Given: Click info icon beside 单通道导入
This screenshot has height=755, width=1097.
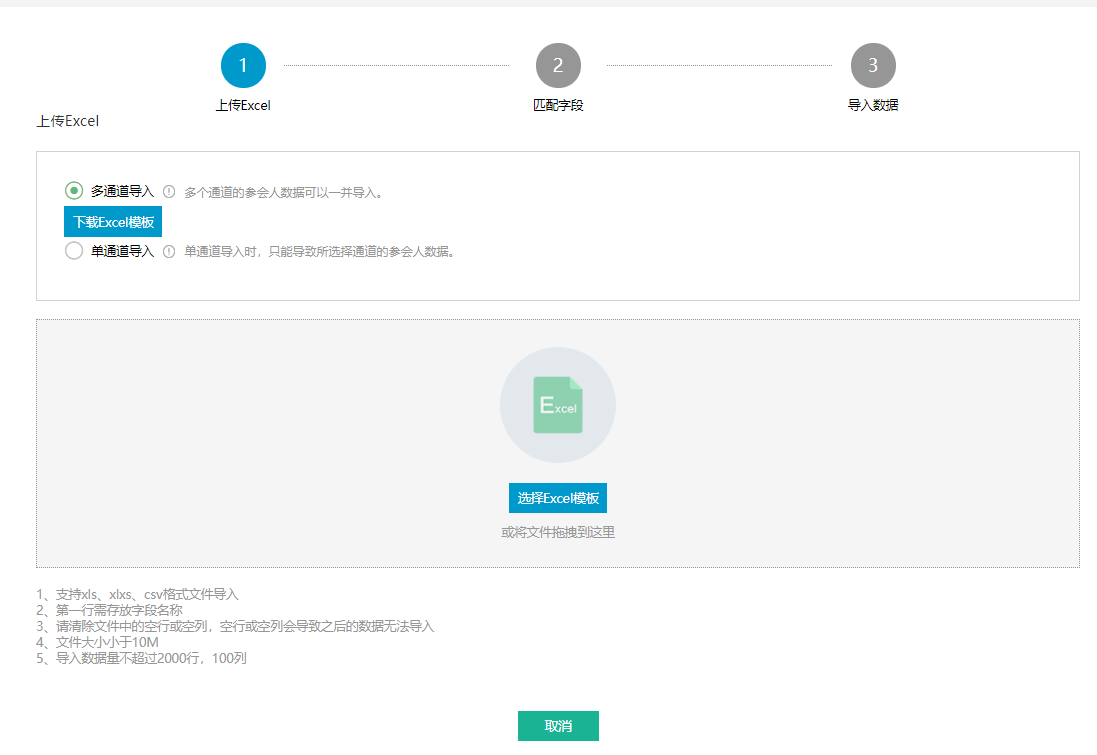Looking at the screenshot, I should pyautogui.click(x=169, y=252).
